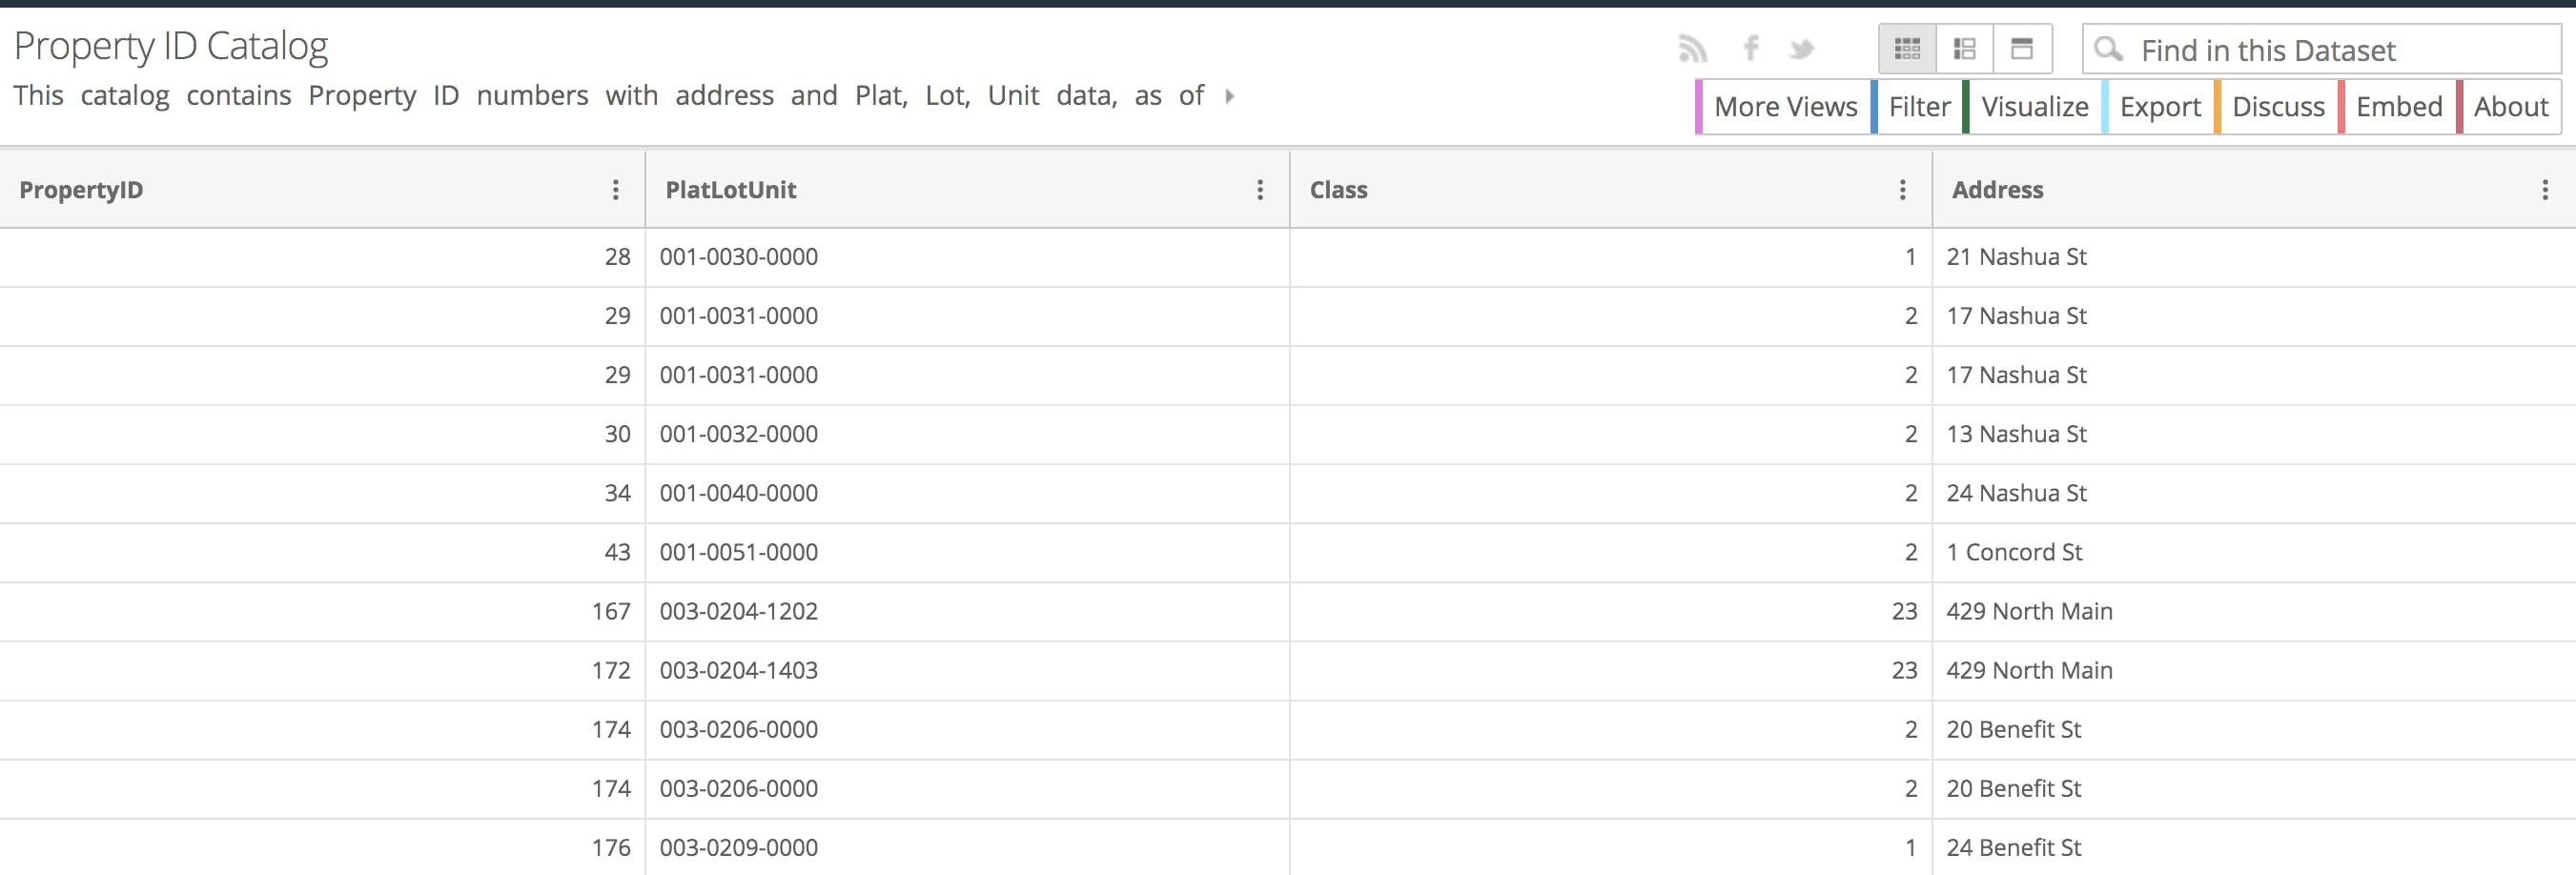Click the RSS feed icon
The height and width of the screenshot is (875, 2576).
pyautogui.click(x=1692, y=48)
